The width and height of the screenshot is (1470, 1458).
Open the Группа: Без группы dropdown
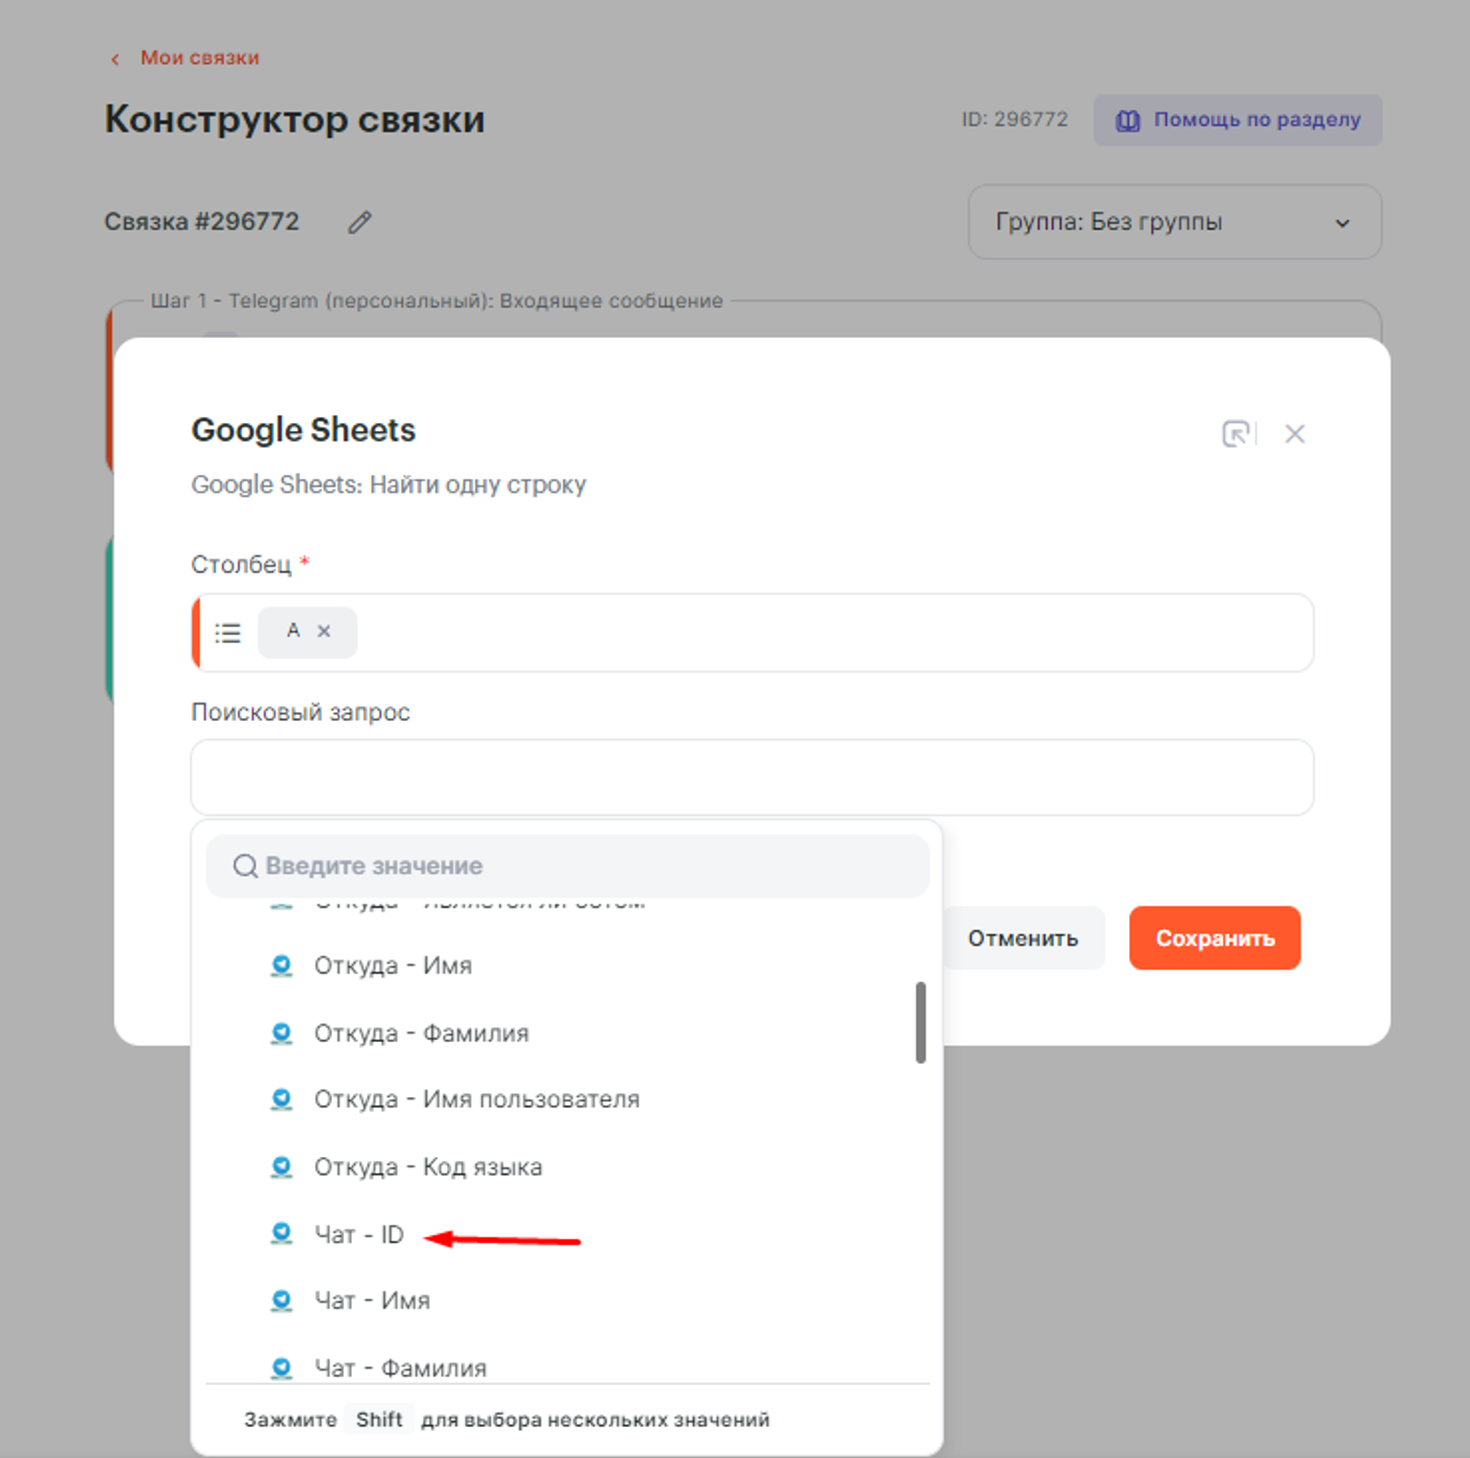click(1174, 222)
